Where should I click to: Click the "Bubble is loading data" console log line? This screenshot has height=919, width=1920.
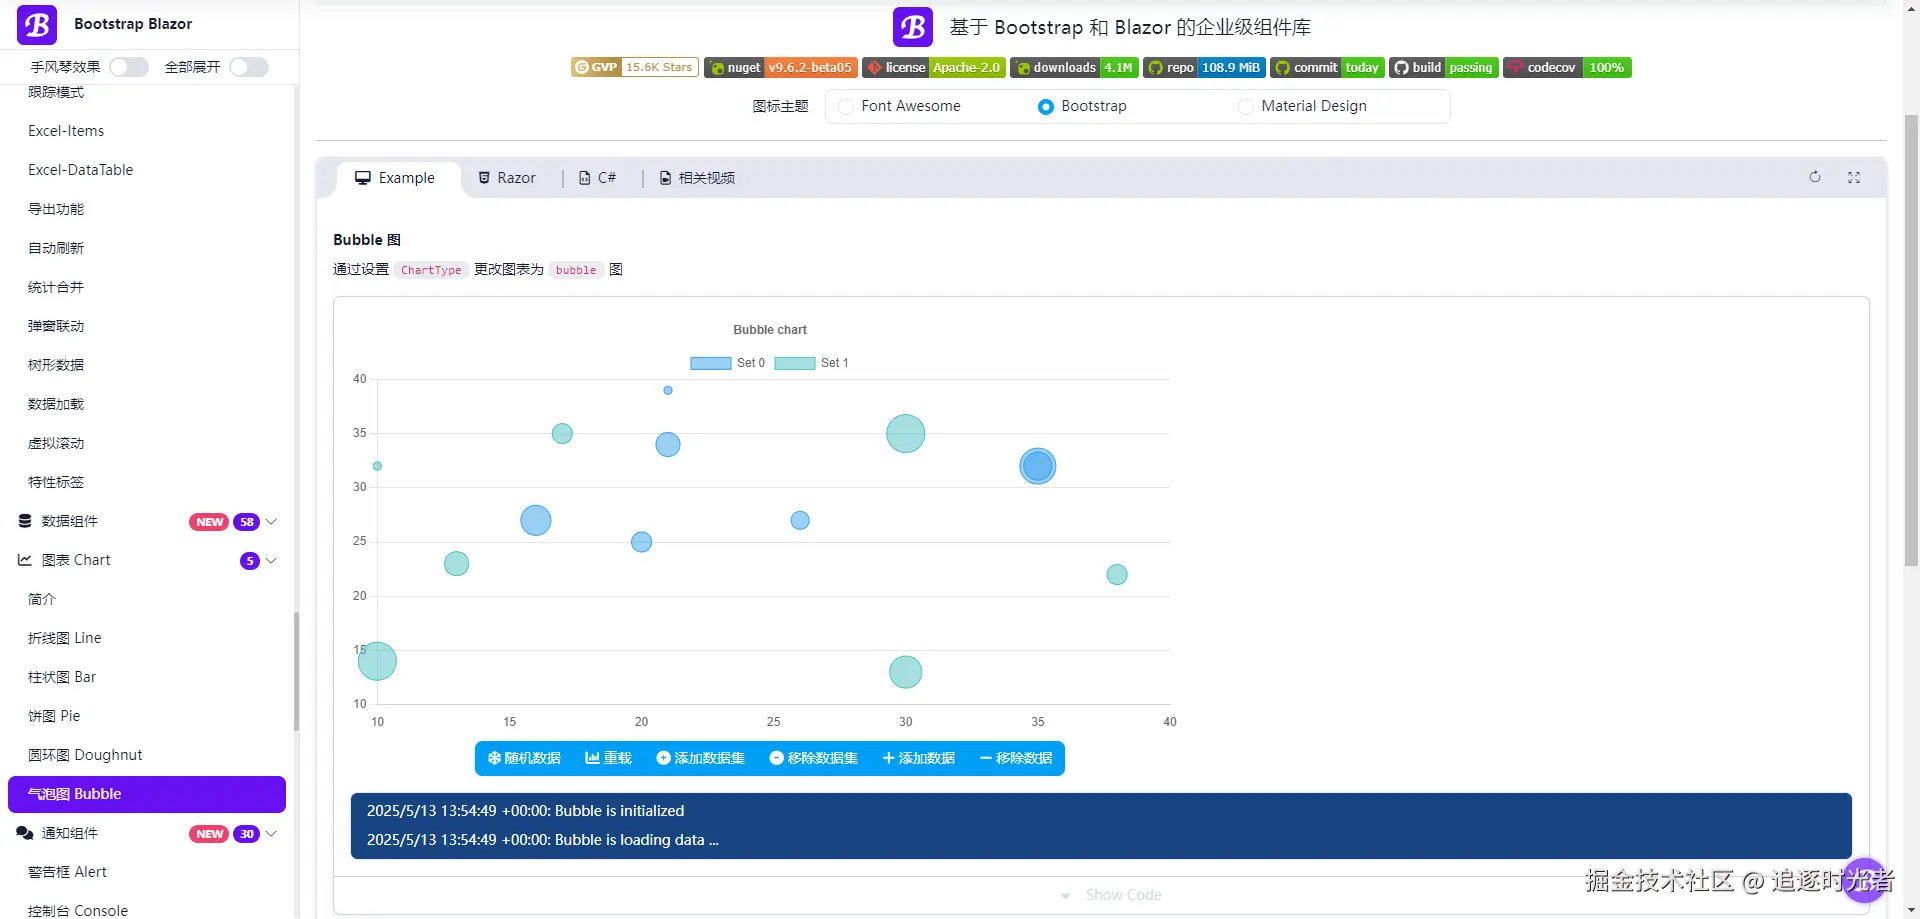tap(542, 840)
